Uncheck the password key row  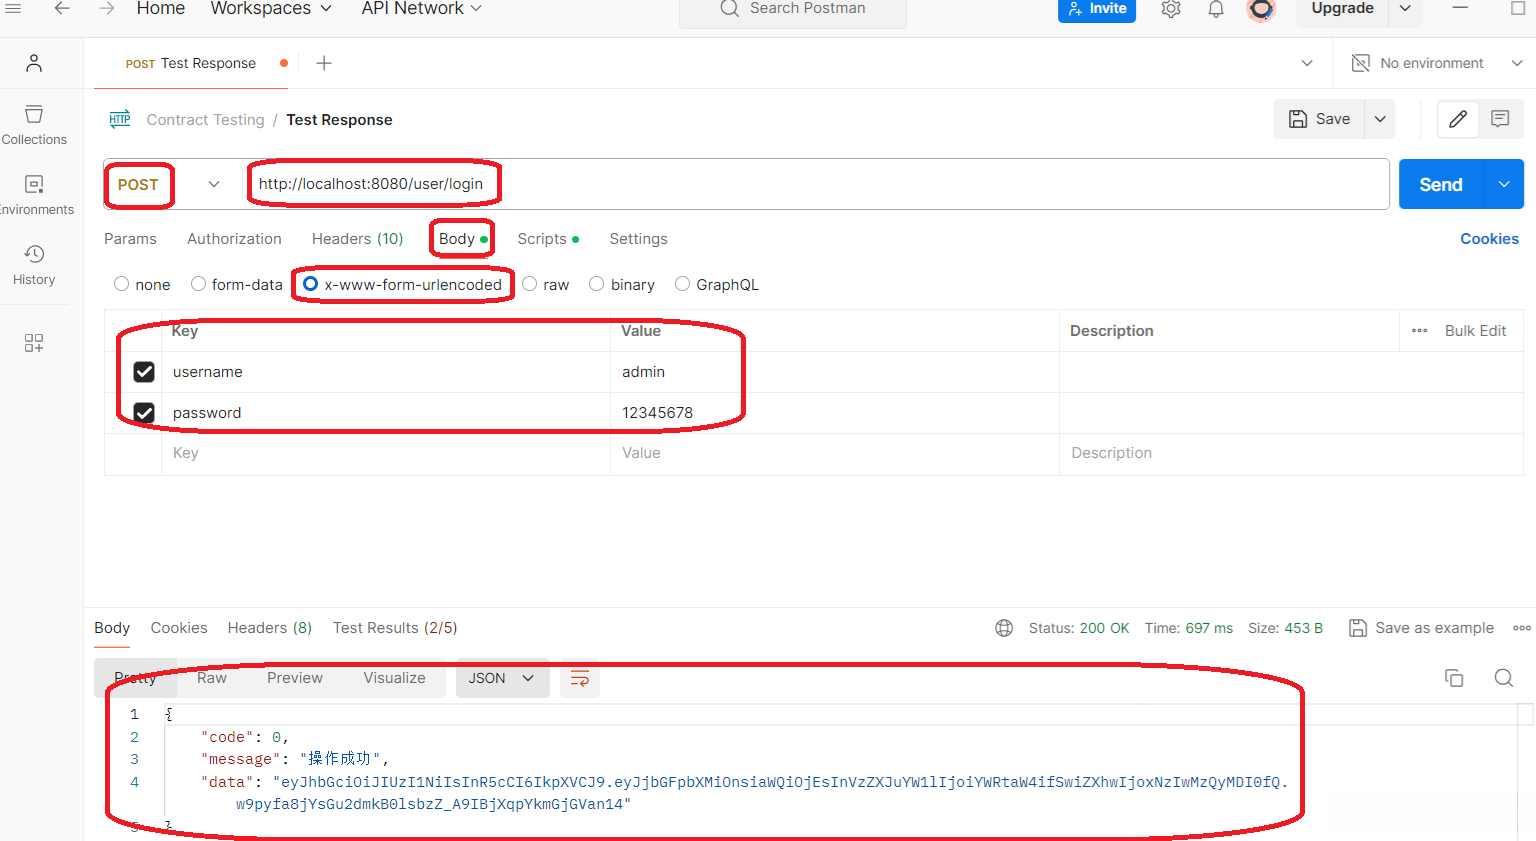(144, 413)
